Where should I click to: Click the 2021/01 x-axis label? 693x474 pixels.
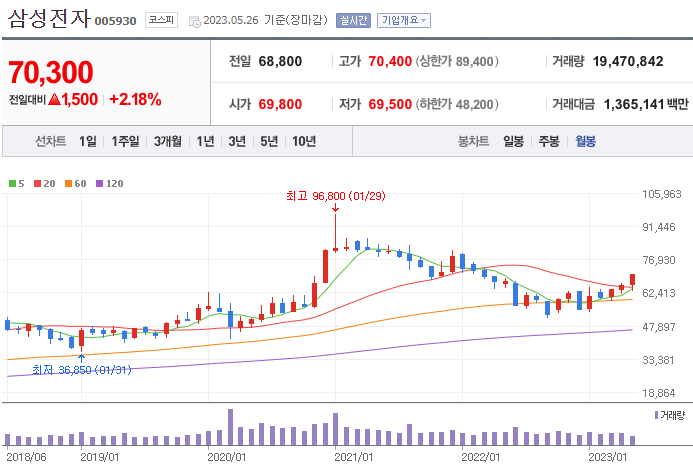pyautogui.click(x=354, y=457)
